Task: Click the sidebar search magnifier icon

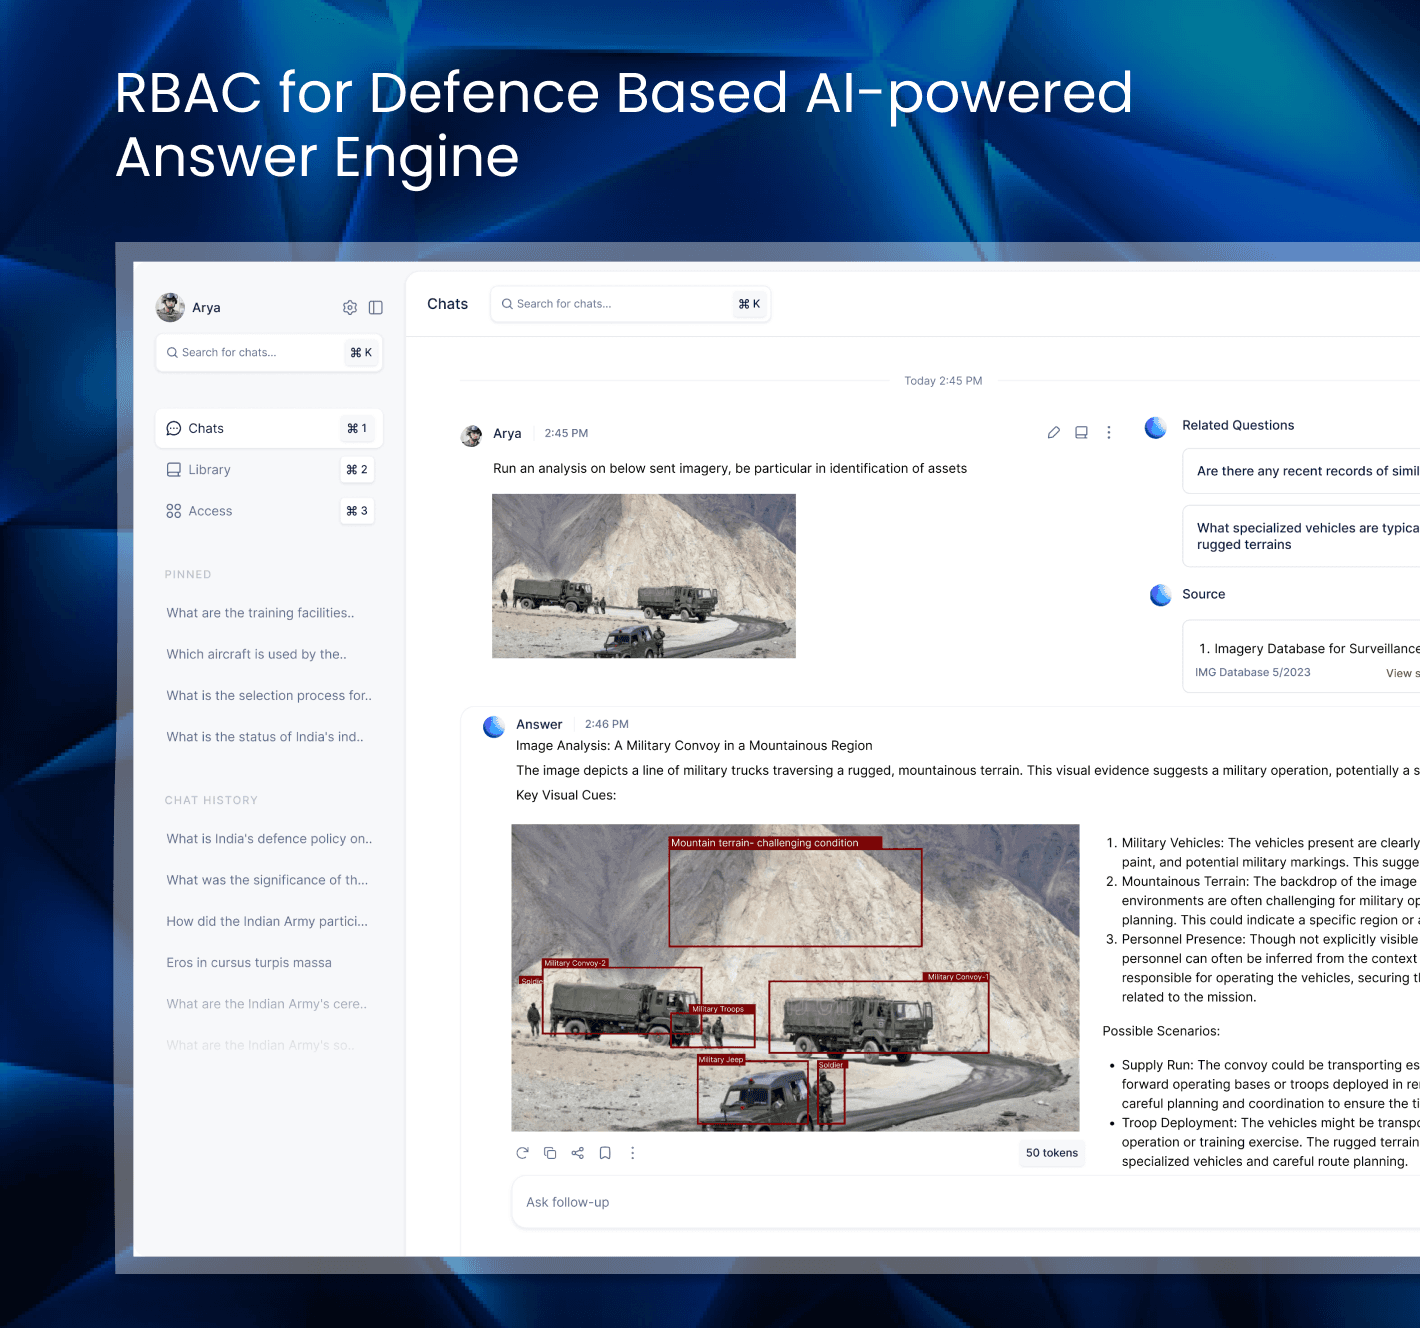Action: (173, 353)
